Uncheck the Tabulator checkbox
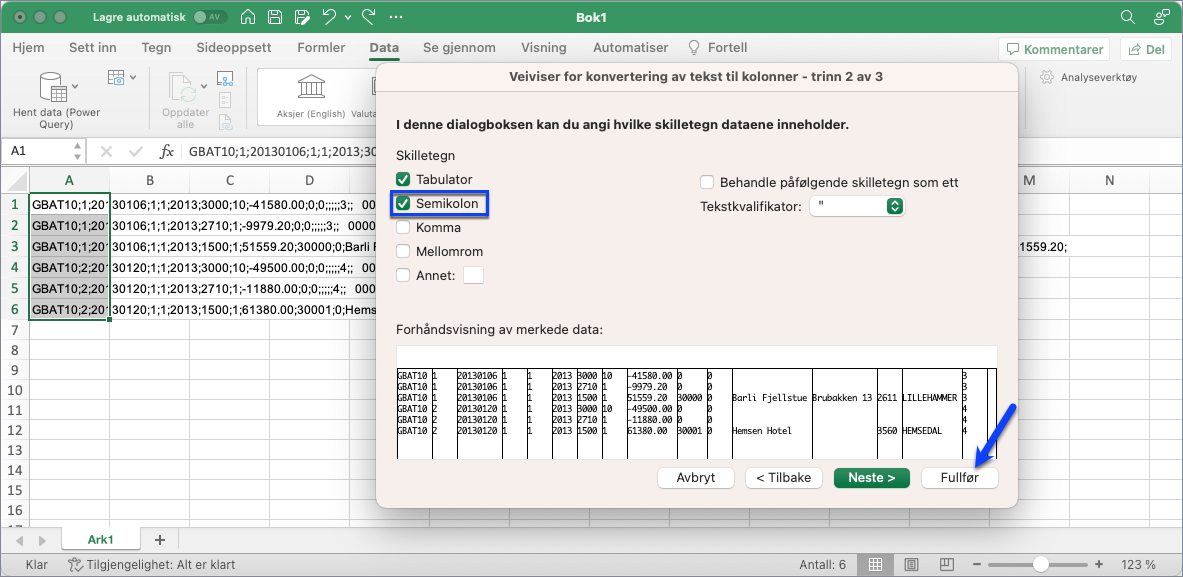The height and width of the screenshot is (577, 1183). 404,180
